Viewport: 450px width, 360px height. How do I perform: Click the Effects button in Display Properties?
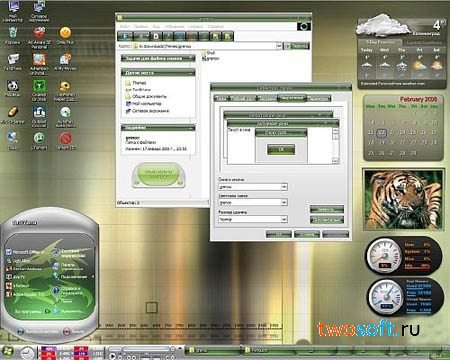[327, 209]
